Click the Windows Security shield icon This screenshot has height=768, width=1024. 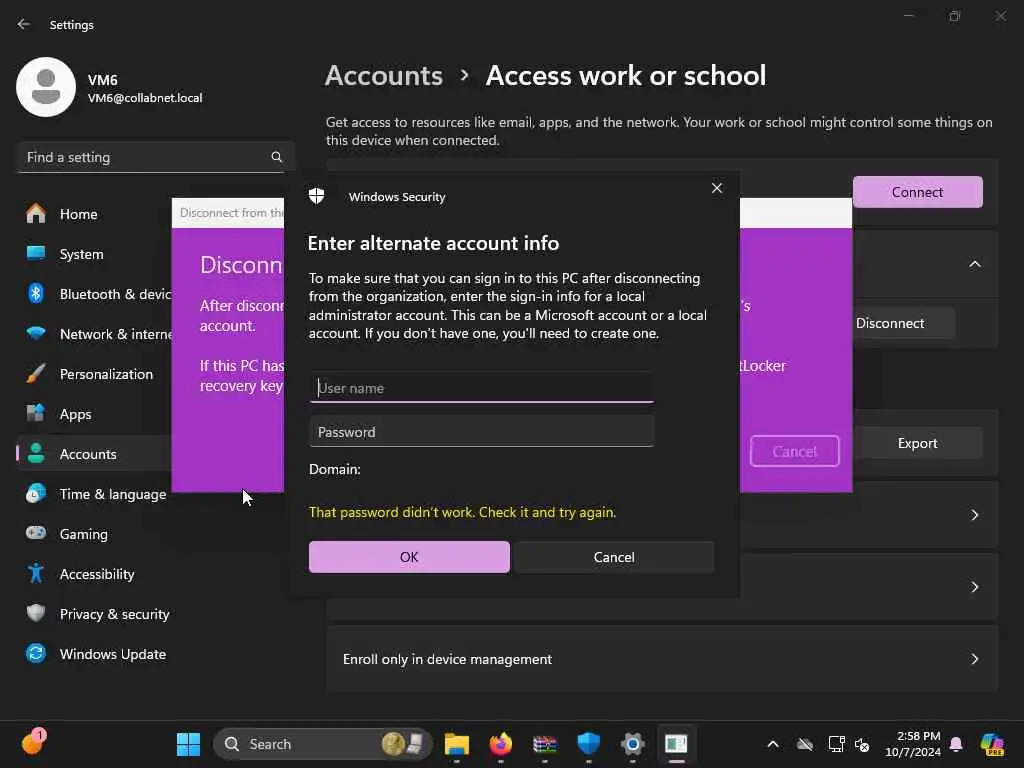(317, 196)
